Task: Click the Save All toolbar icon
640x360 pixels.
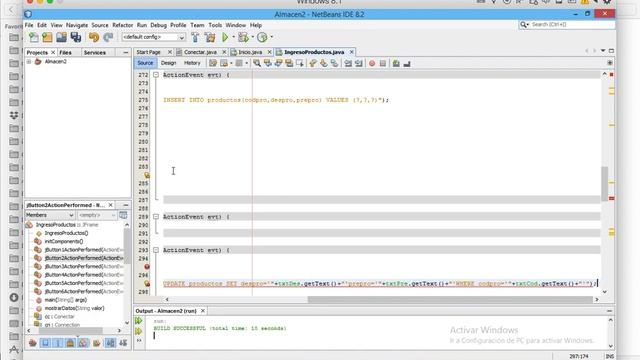Action: 76,37
